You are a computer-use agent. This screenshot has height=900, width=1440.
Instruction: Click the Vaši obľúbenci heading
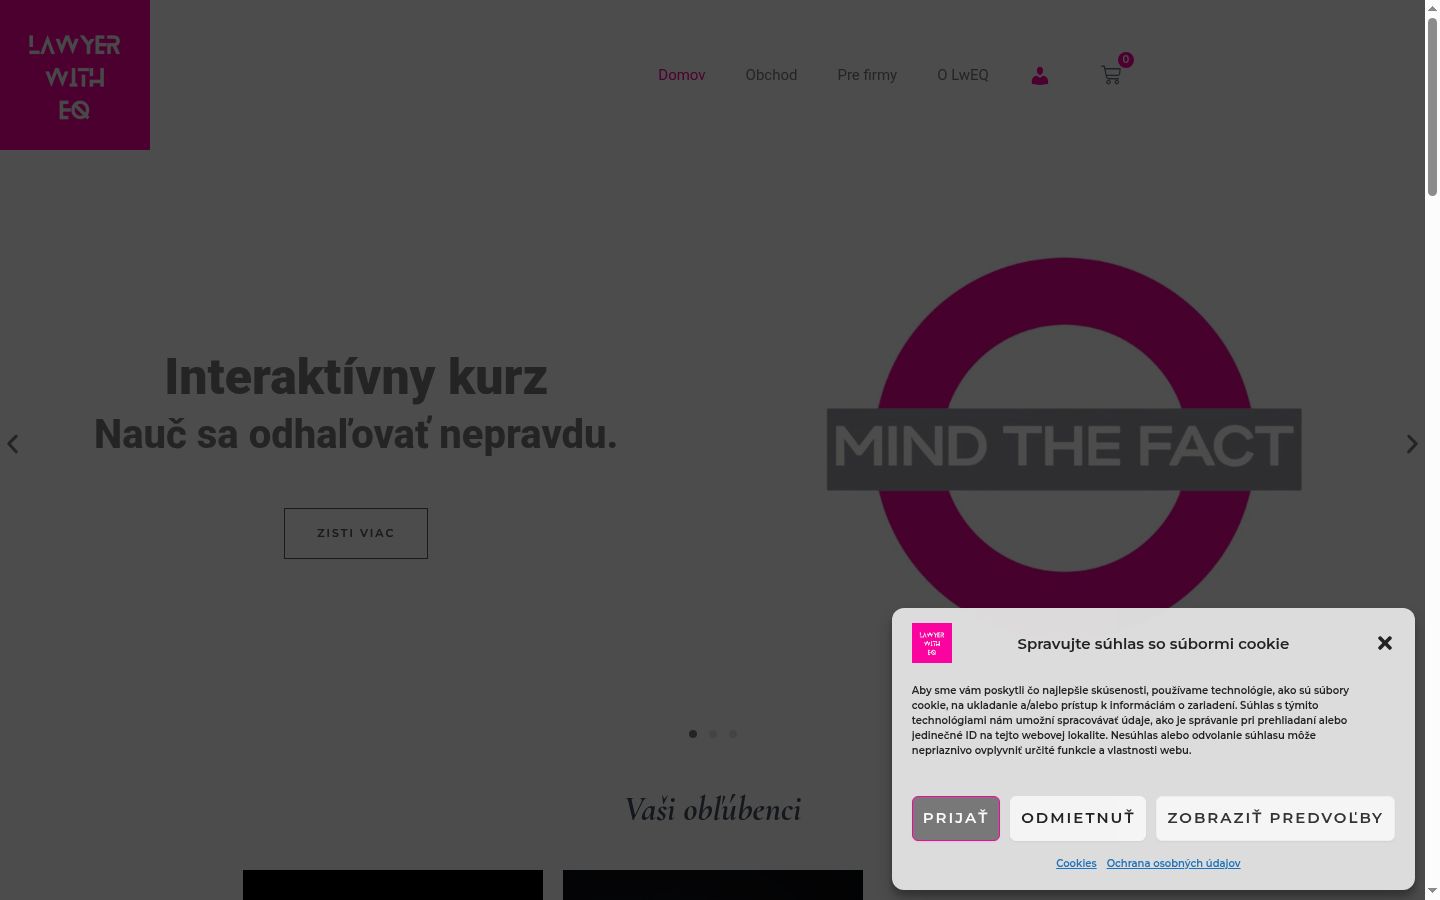[x=713, y=809]
